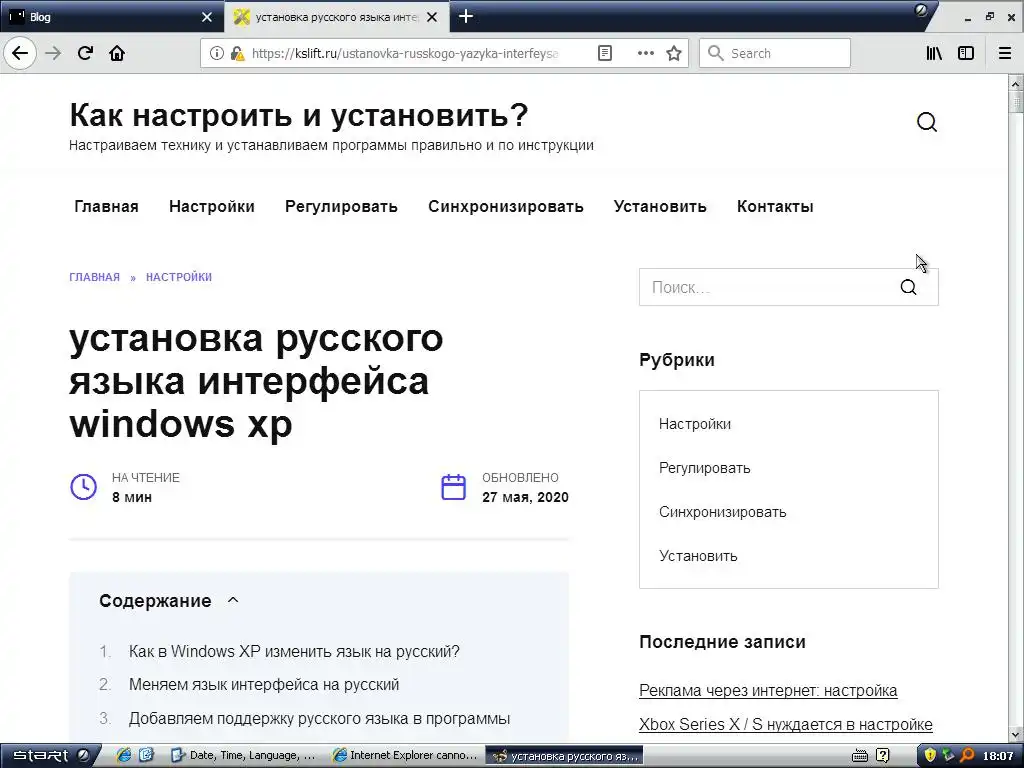
Task: Focus the browser URL address field
Action: (x=405, y=53)
